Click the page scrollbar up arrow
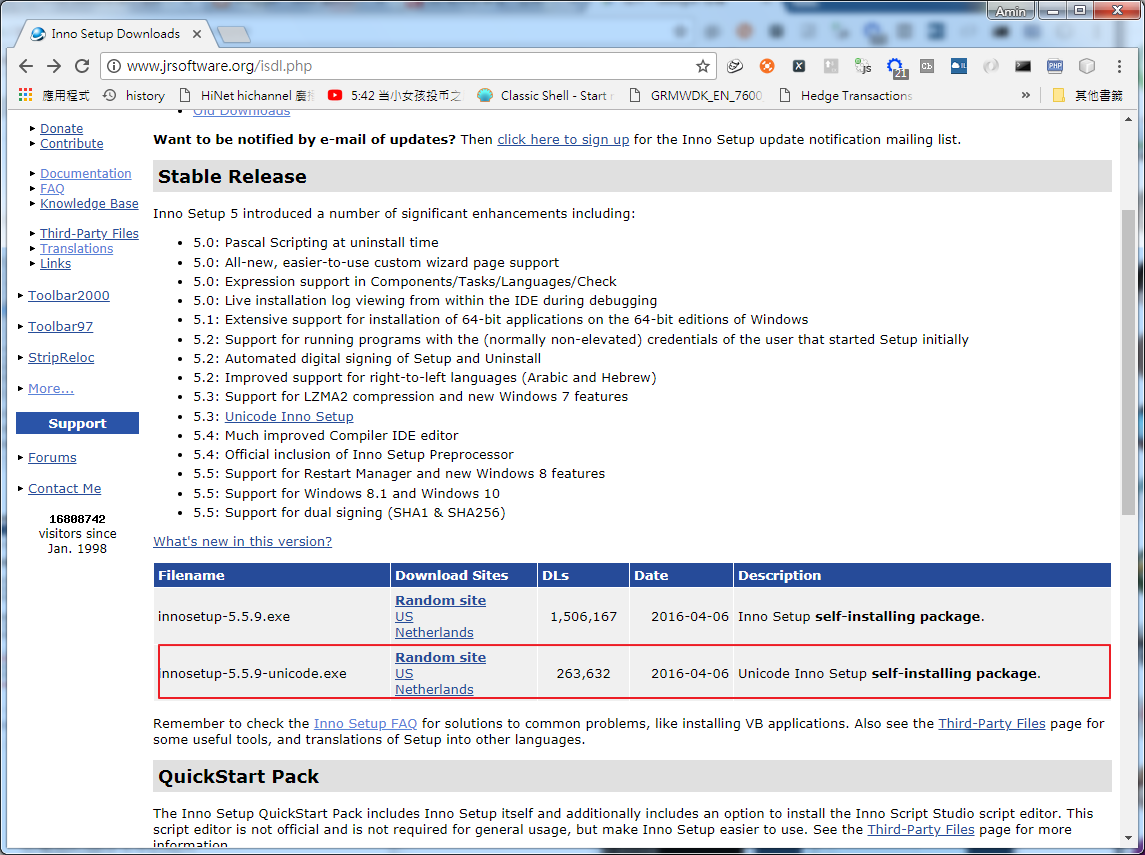The height and width of the screenshot is (855, 1145). pyautogui.click(x=1129, y=119)
